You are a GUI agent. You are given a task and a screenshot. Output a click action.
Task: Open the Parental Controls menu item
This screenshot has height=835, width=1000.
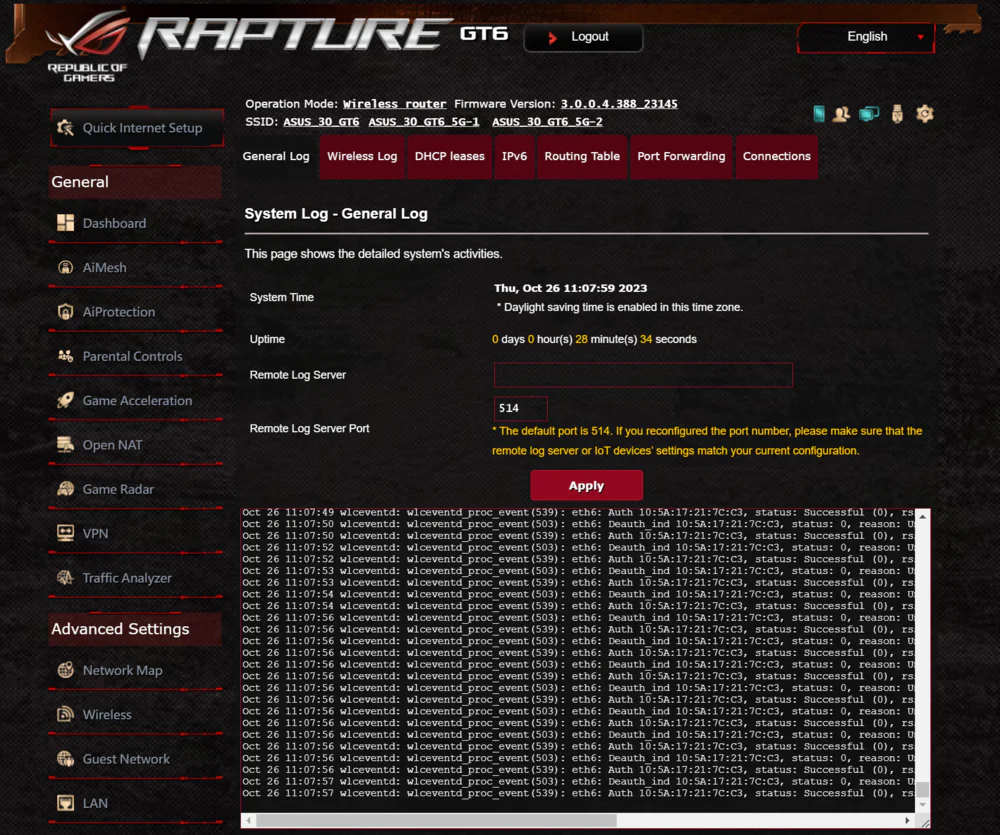(136, 357)
